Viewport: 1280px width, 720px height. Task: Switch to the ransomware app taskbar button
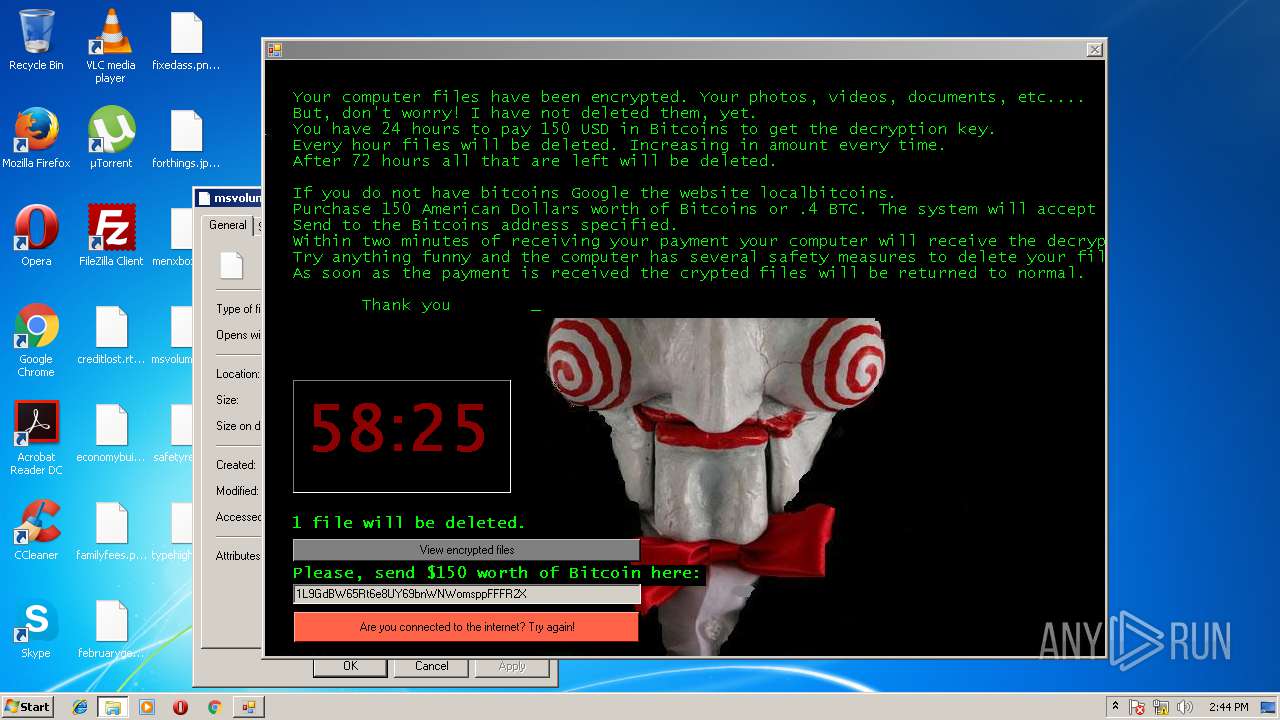248,707
